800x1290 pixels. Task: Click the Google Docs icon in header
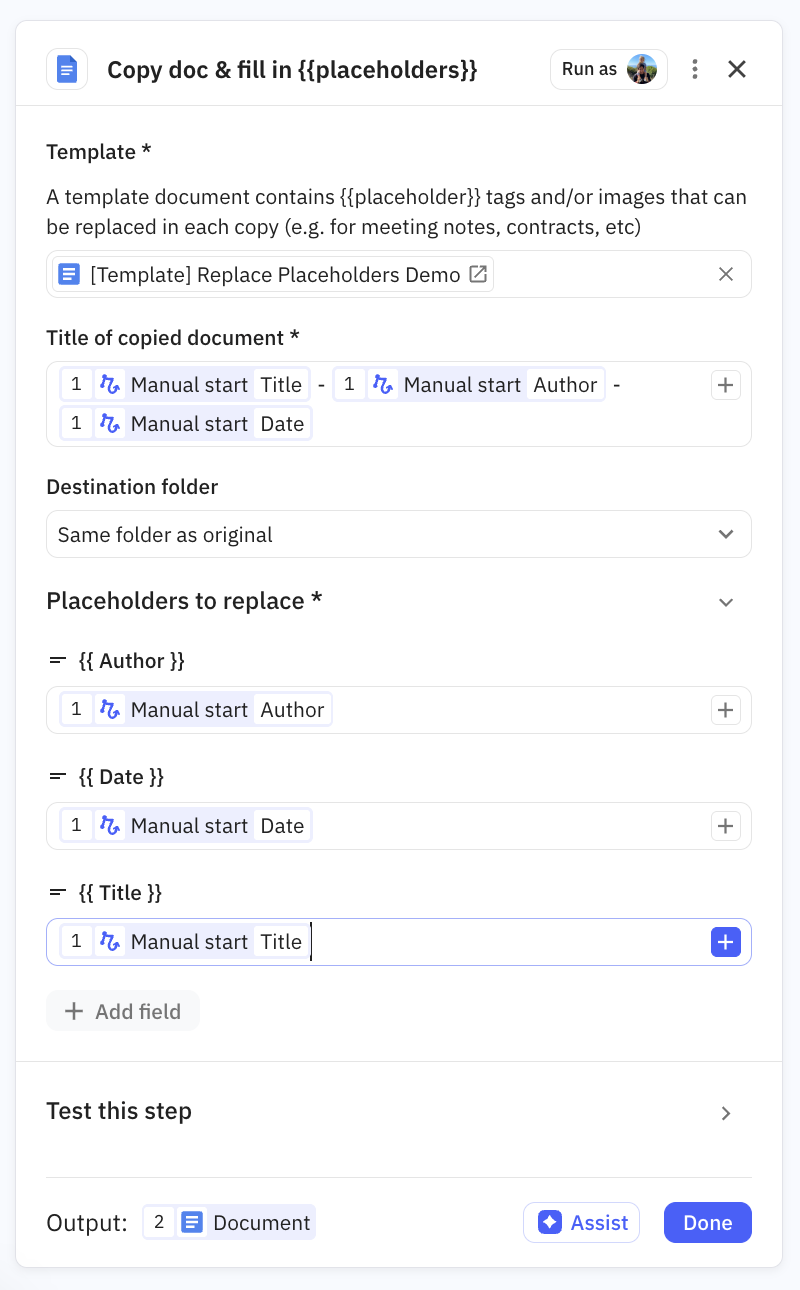pos(67,70)
